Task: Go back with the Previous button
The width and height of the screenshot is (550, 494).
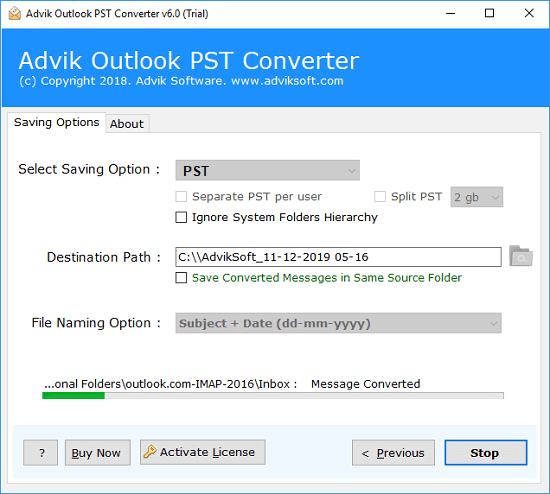Action: [x=394, y=453]
